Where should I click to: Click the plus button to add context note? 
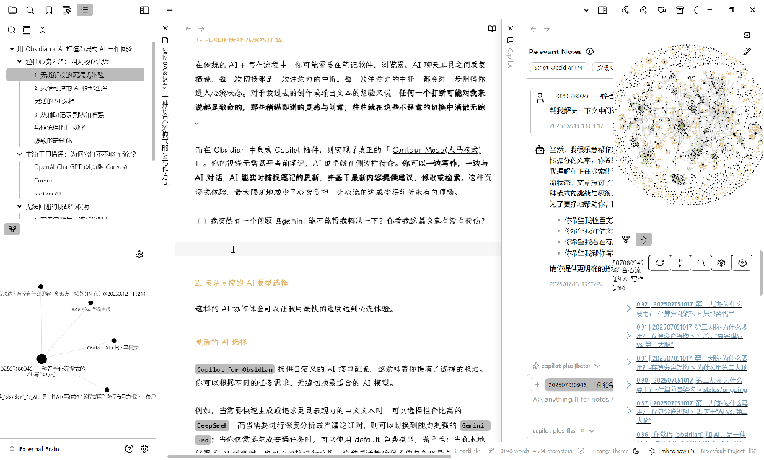click(537, 384)
